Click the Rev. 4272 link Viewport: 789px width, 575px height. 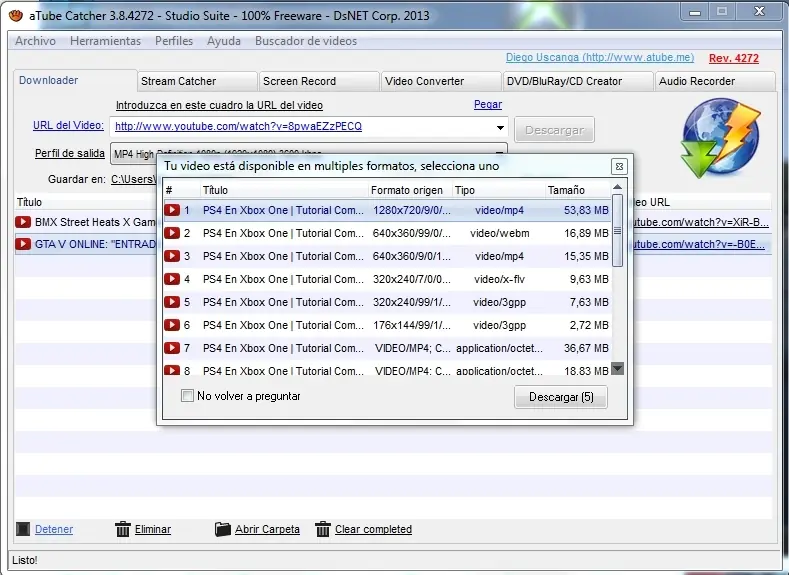point(734,58)
